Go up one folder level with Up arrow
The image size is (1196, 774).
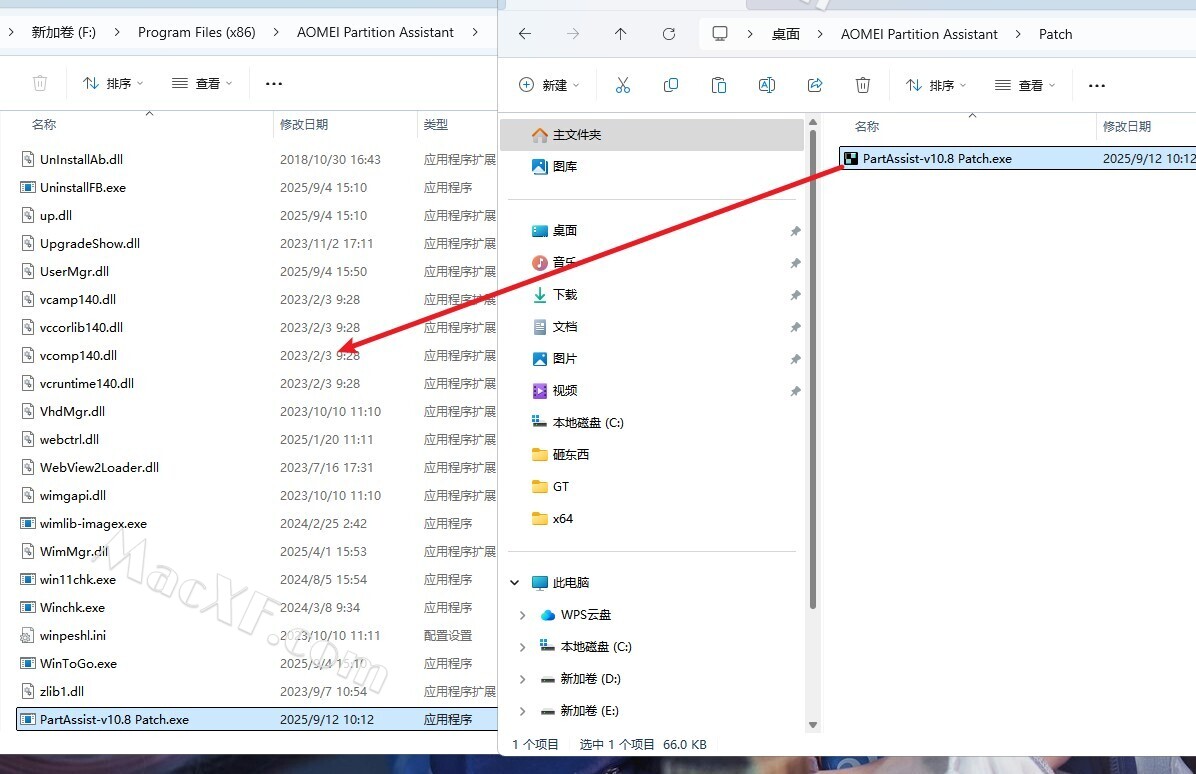(621, 34)
